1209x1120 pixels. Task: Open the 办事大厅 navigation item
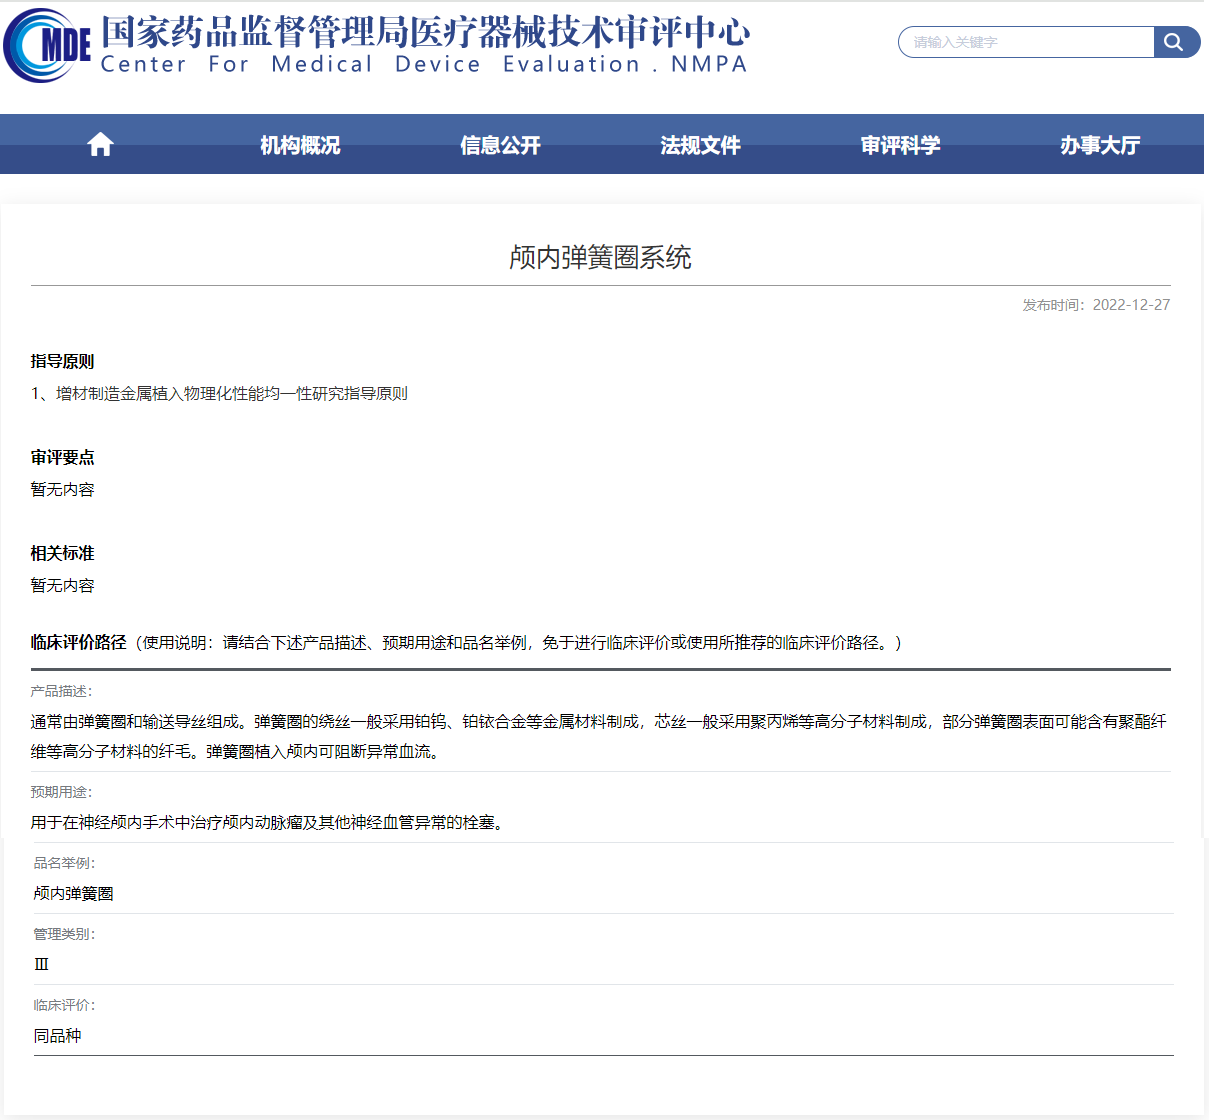[1100, 145]
